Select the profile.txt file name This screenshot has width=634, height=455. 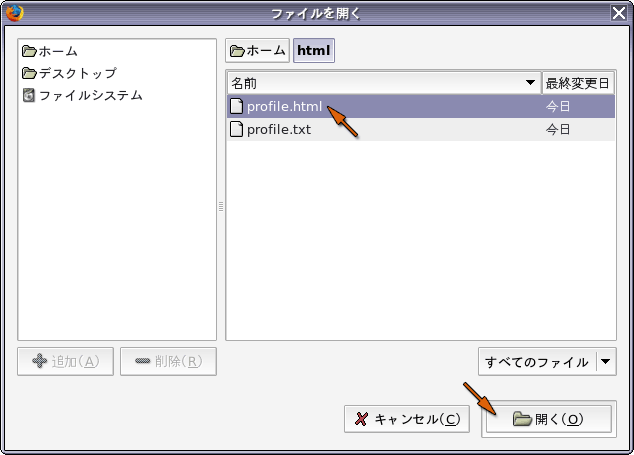(x=279, y=129)
